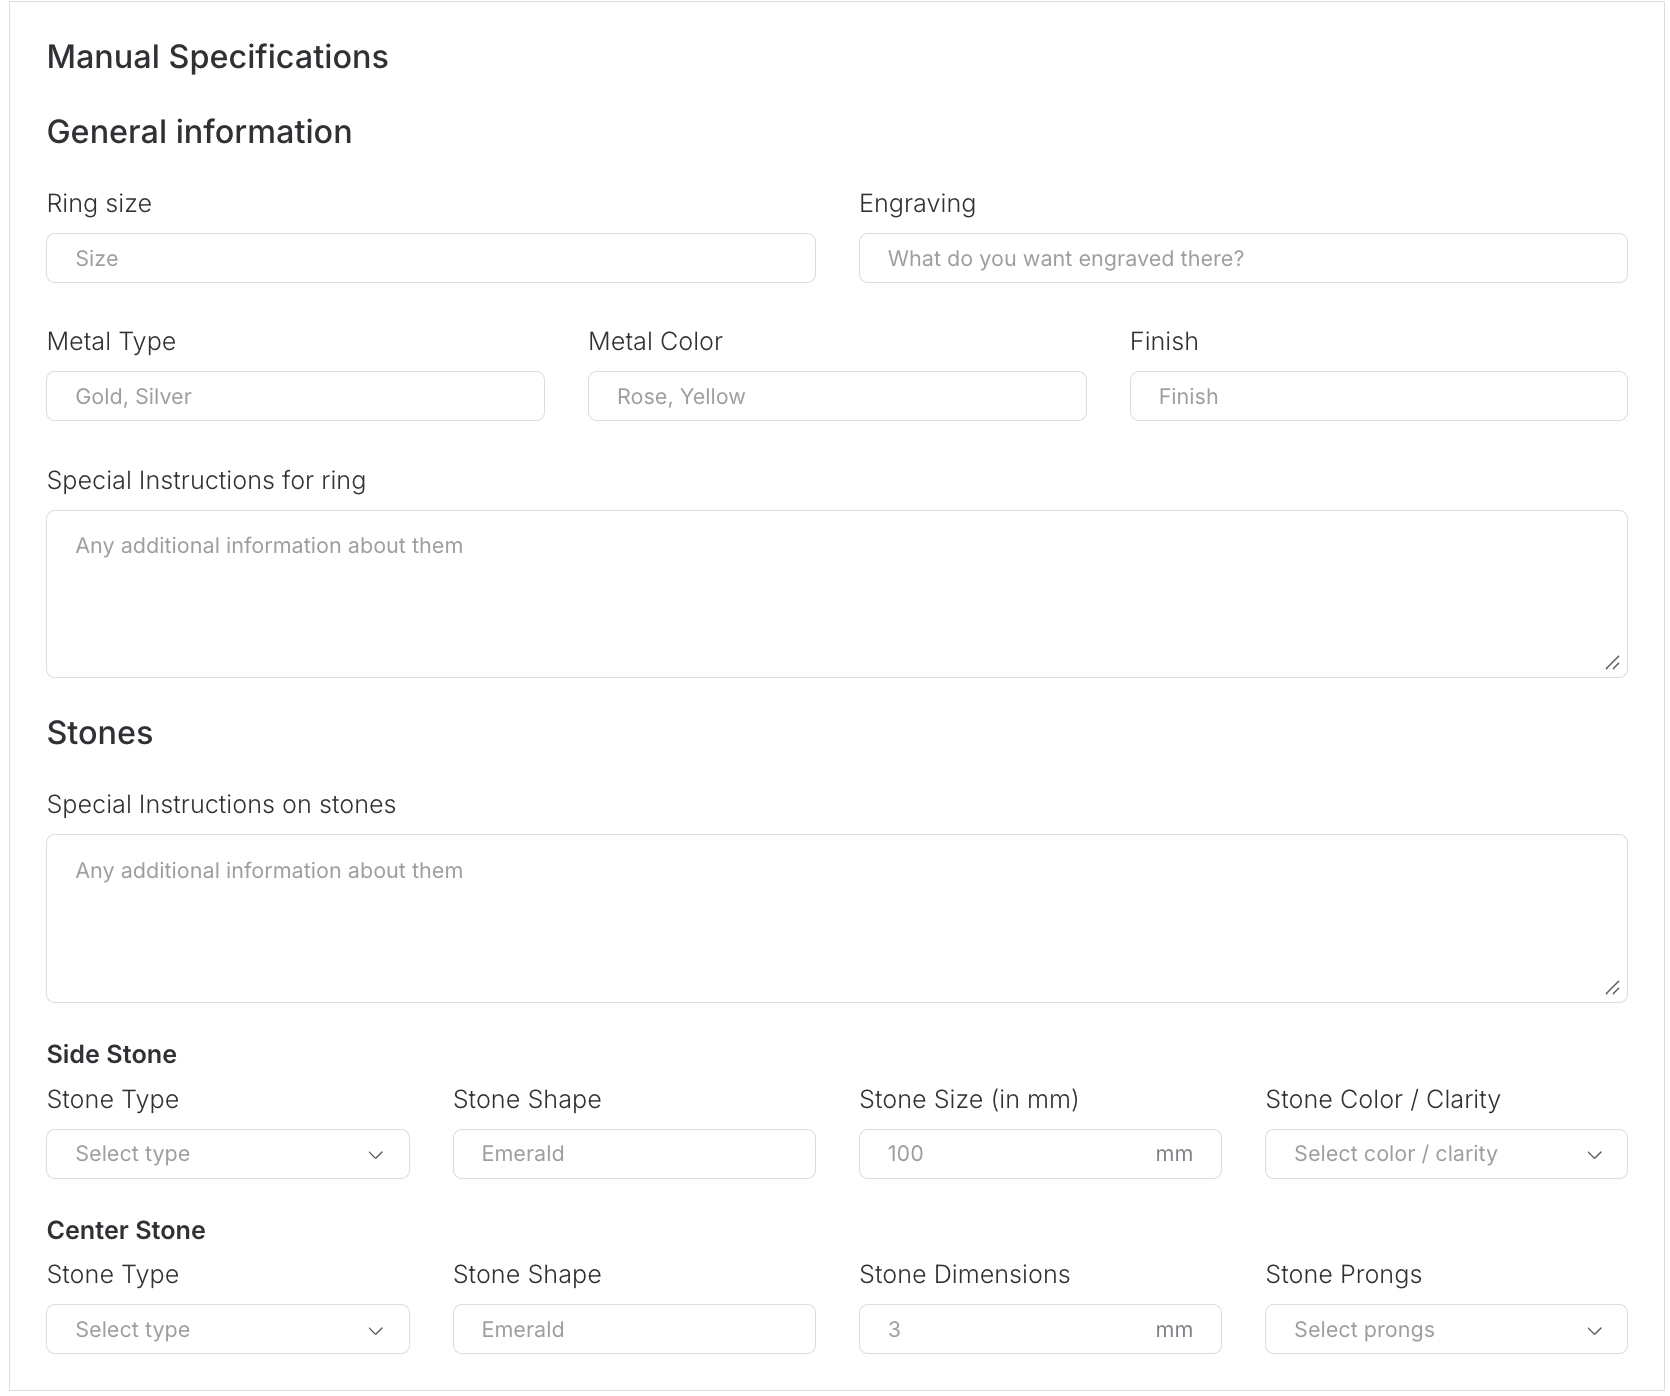Grab ring instructions textarea resize handle
Viewport: 1670px width, 1396px height.
(1612, 663)
